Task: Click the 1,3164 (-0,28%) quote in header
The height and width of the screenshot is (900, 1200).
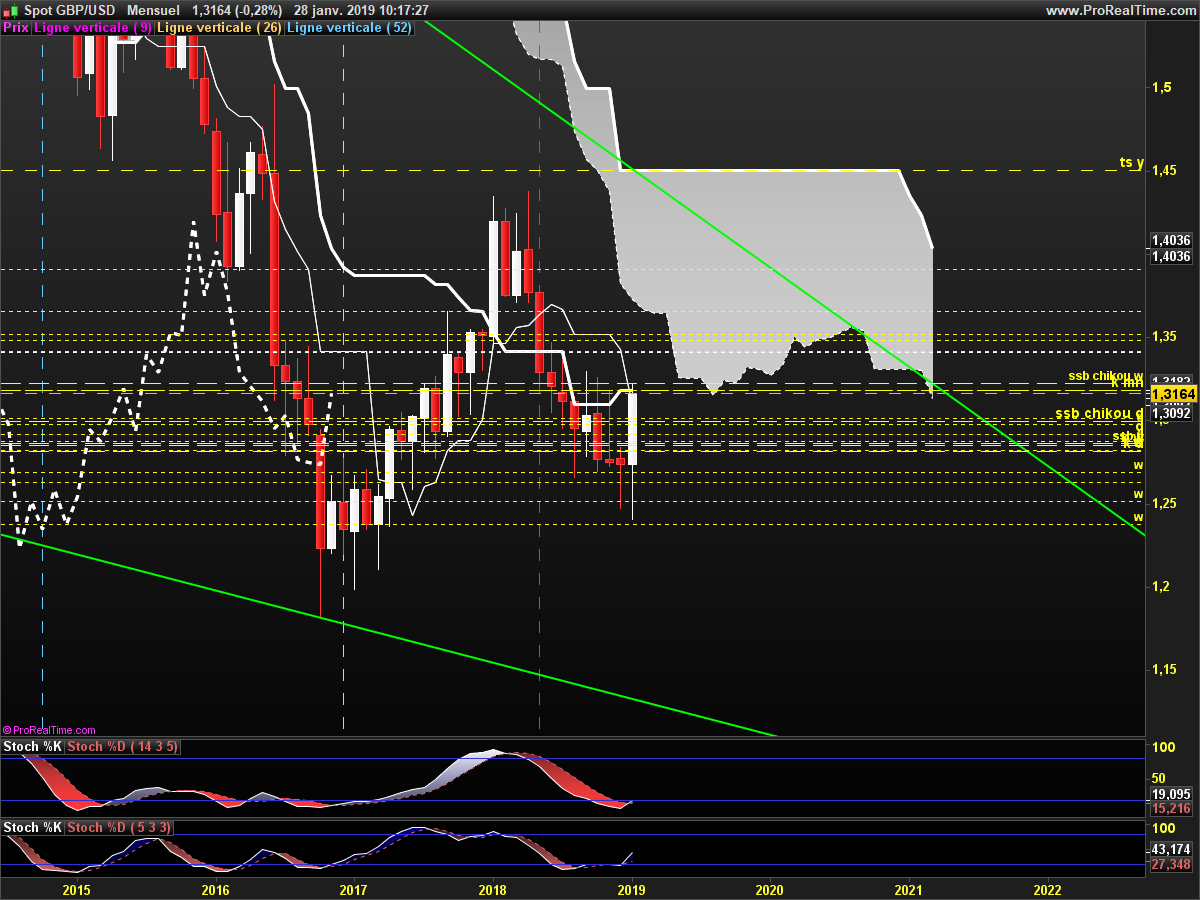Action: (236, 10)
